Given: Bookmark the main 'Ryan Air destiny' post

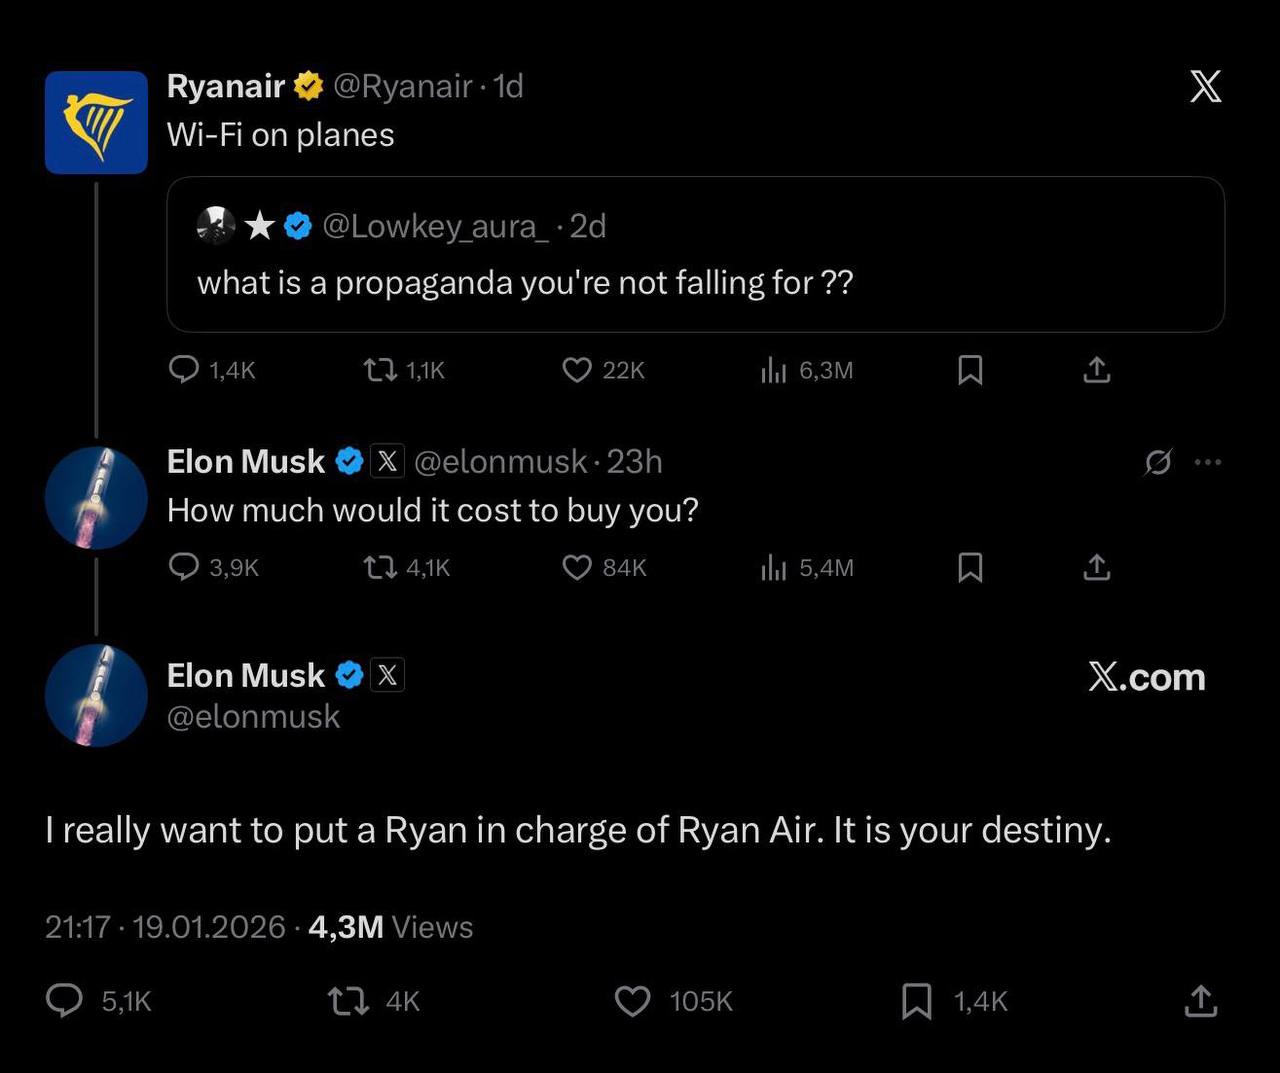Looking at the screenshot, I should point(916,1000).
